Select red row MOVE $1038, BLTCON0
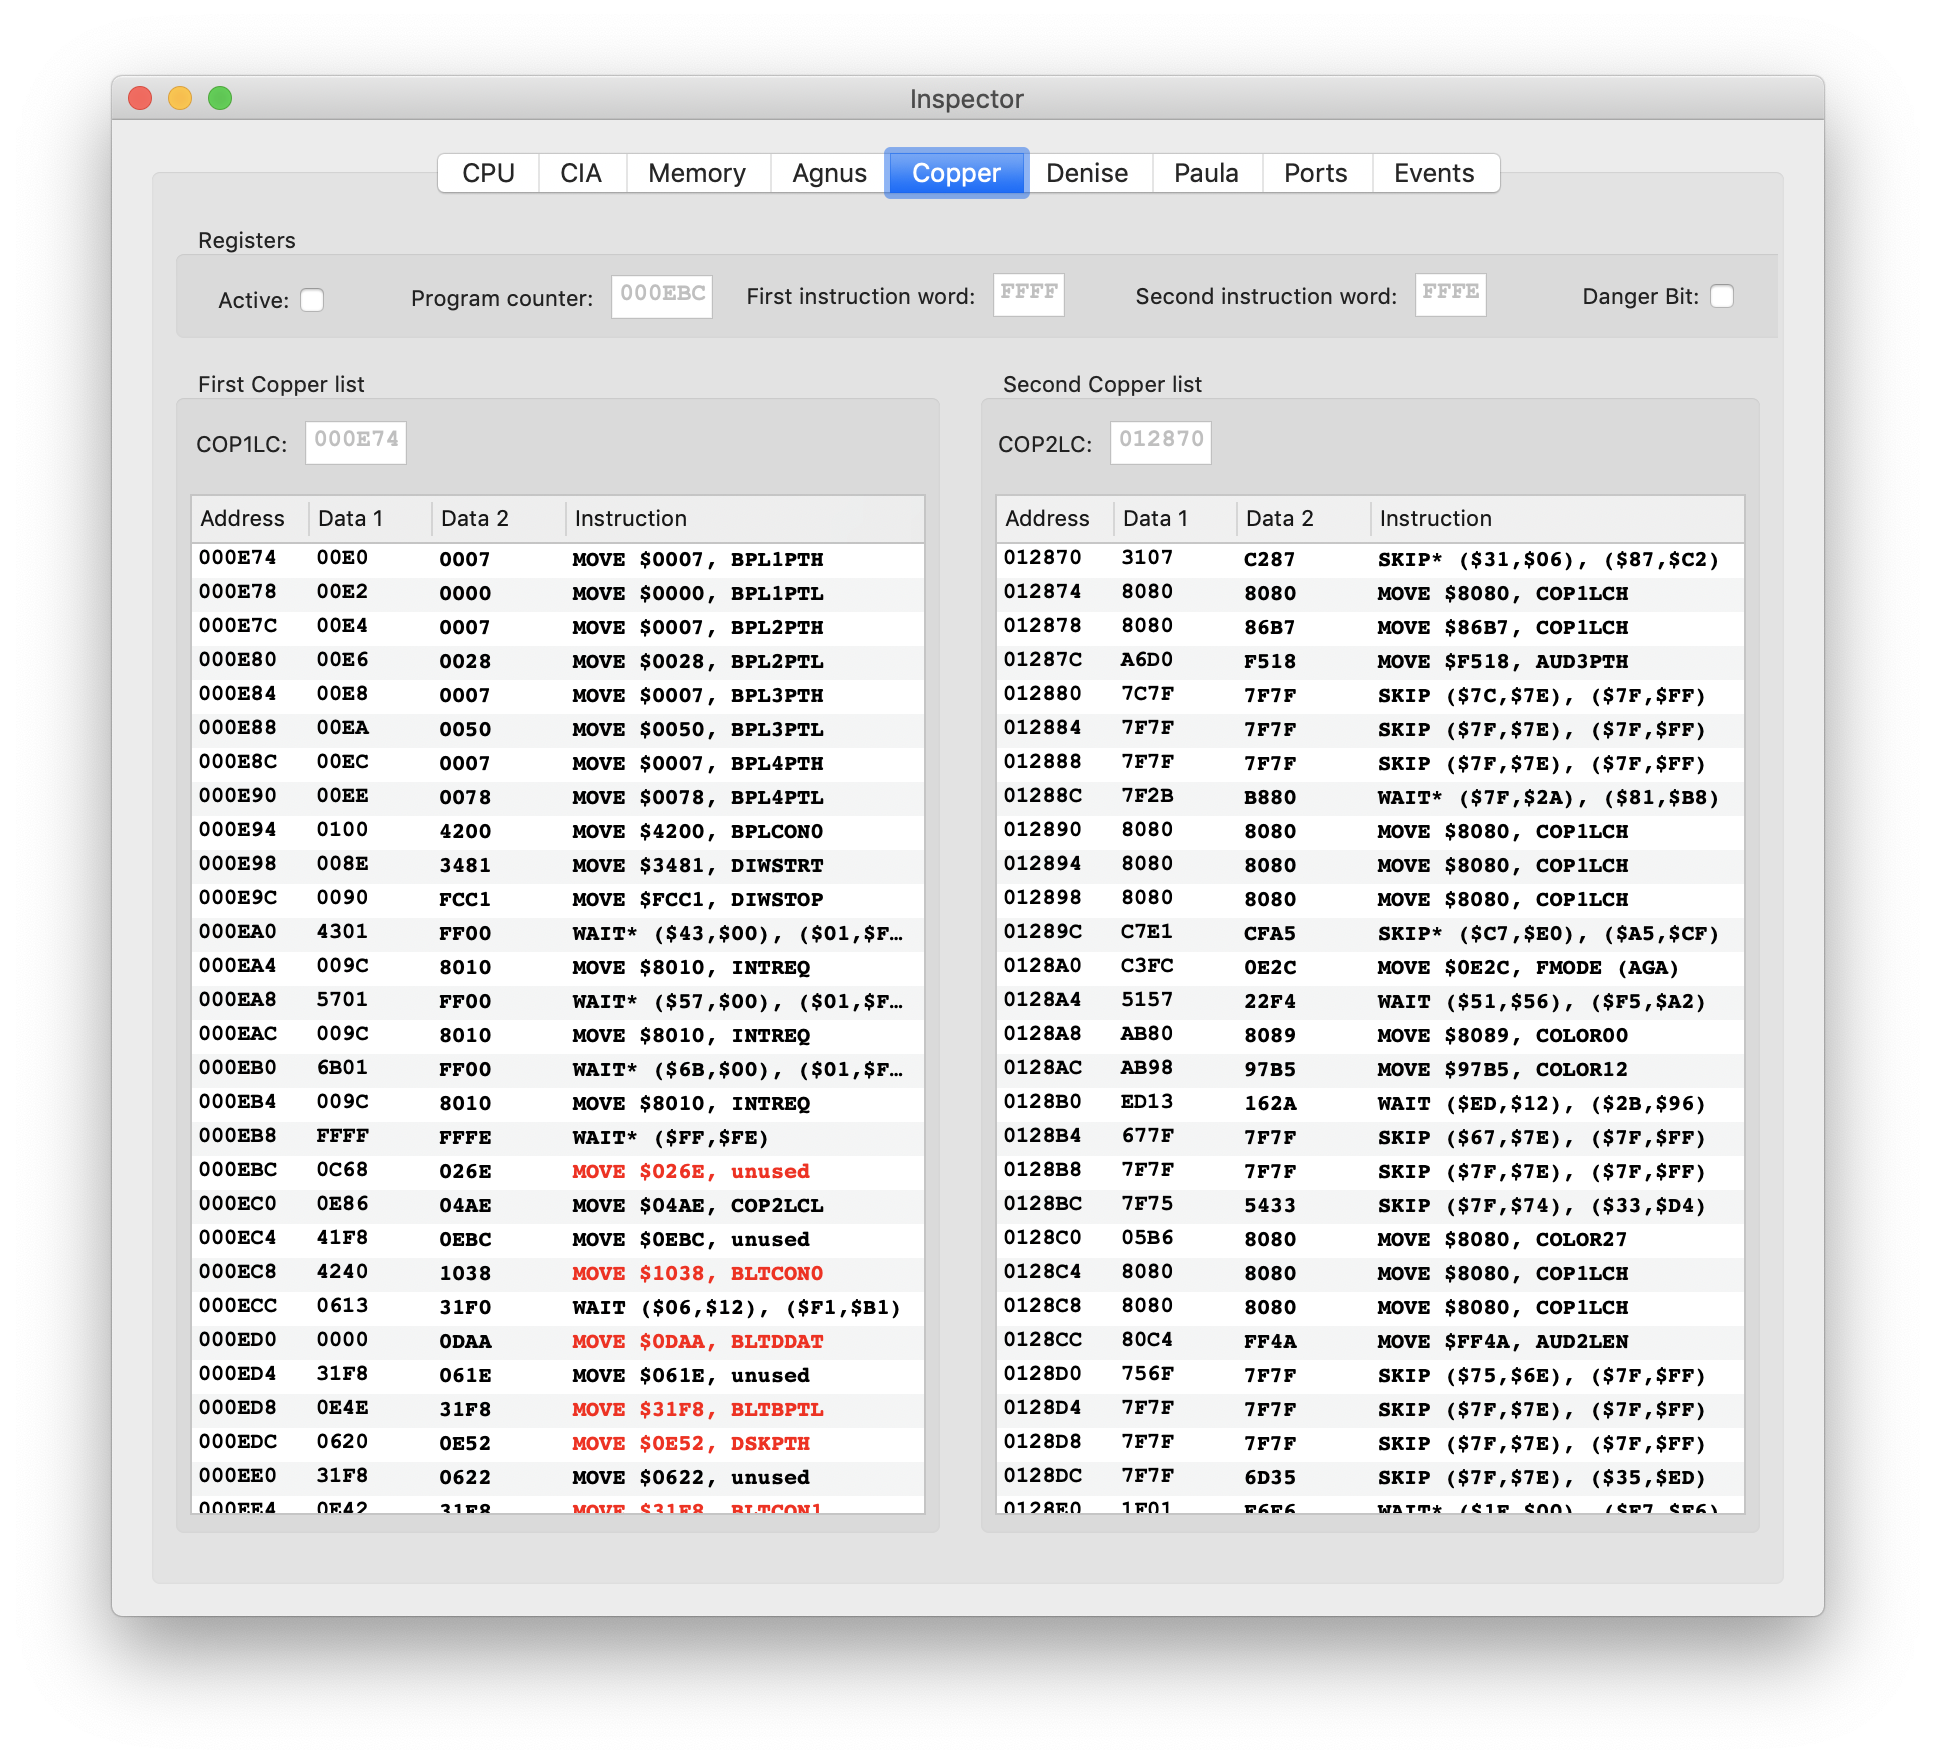Image resolution: width=1936 pixels, height=1764 pixels. pos(558,1273)
